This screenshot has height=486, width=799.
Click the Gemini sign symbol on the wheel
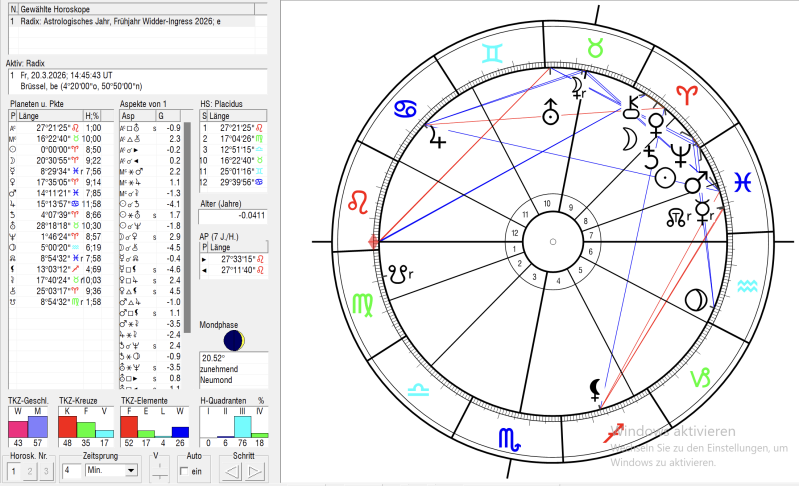[x=493, y=51]
